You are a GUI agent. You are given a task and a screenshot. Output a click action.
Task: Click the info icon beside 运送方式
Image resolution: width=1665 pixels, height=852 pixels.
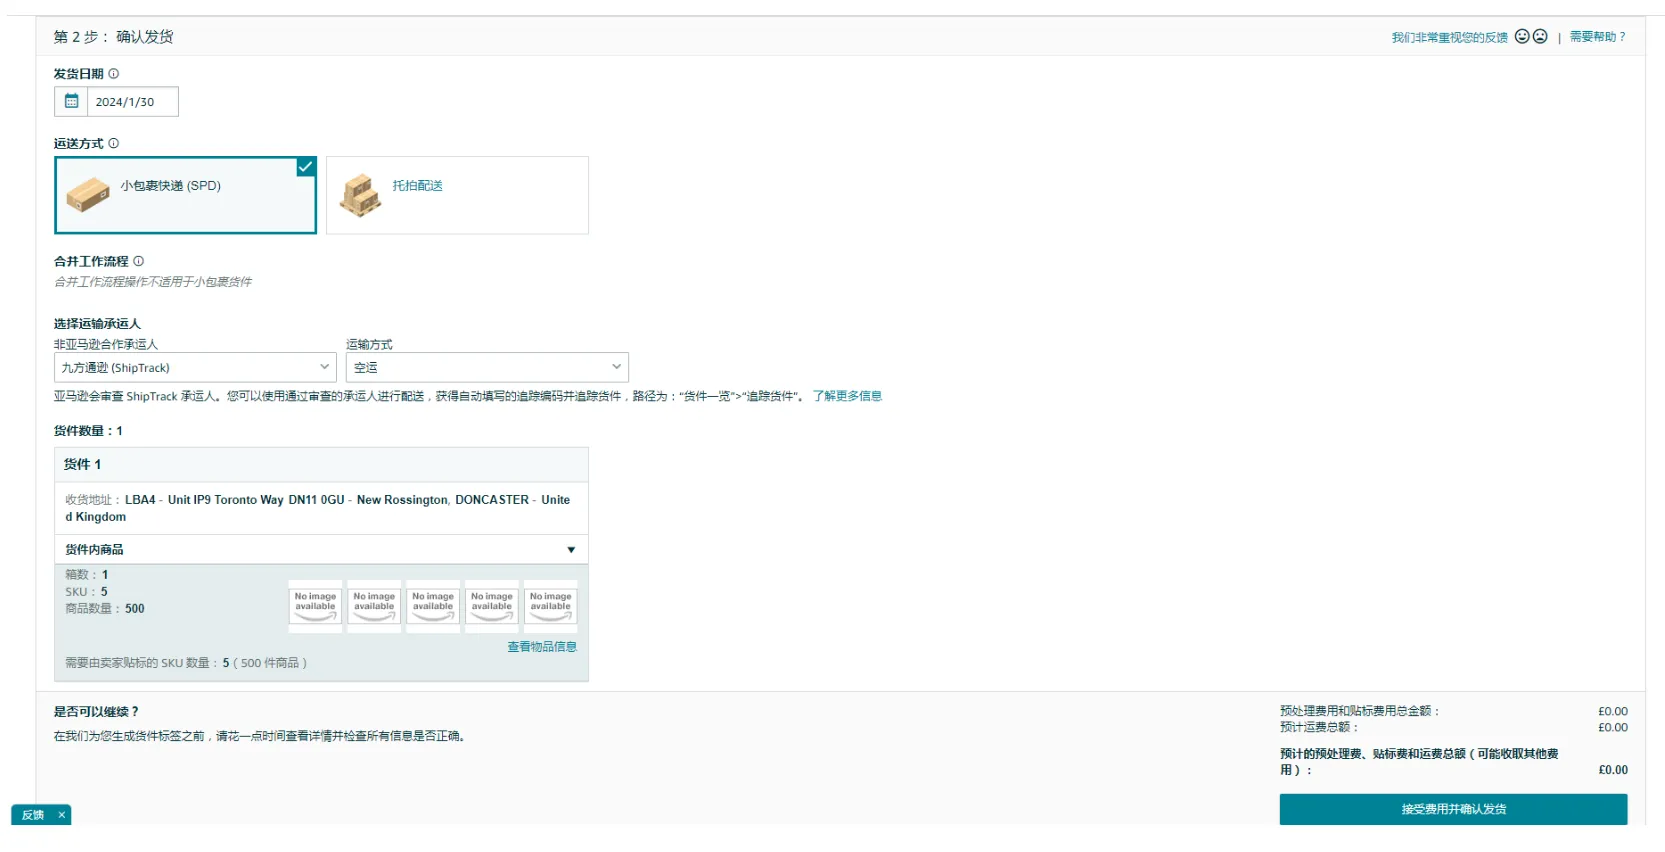click(x=114, y=144)
